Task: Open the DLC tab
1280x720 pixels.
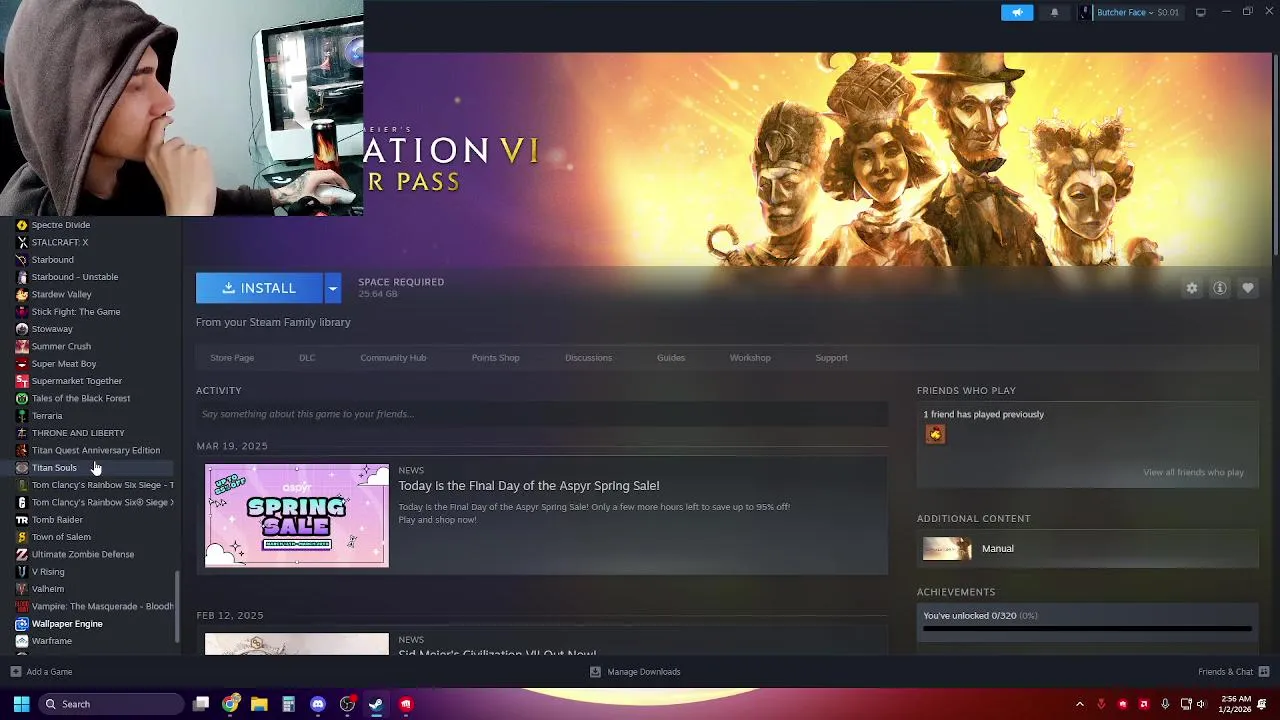Action: click(307, 358)
